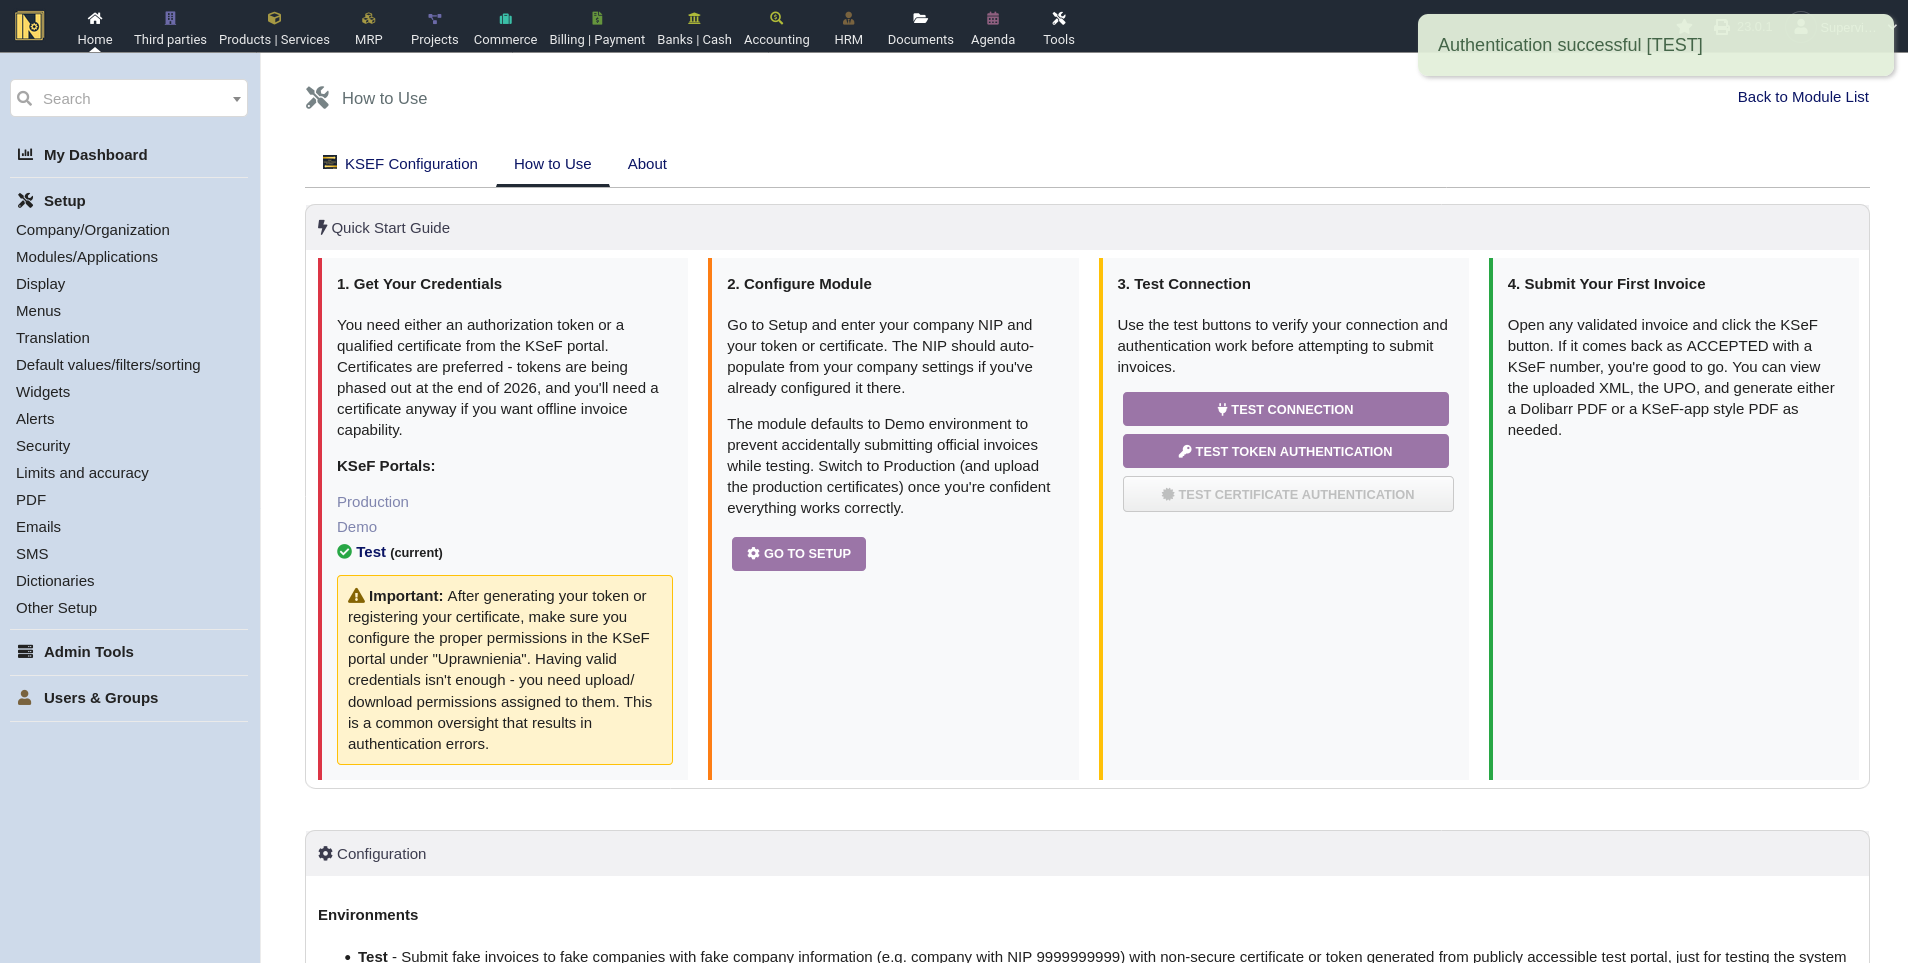Open the About tab
This screenshot has width=1908, height=963.
[x=647, y=164]
